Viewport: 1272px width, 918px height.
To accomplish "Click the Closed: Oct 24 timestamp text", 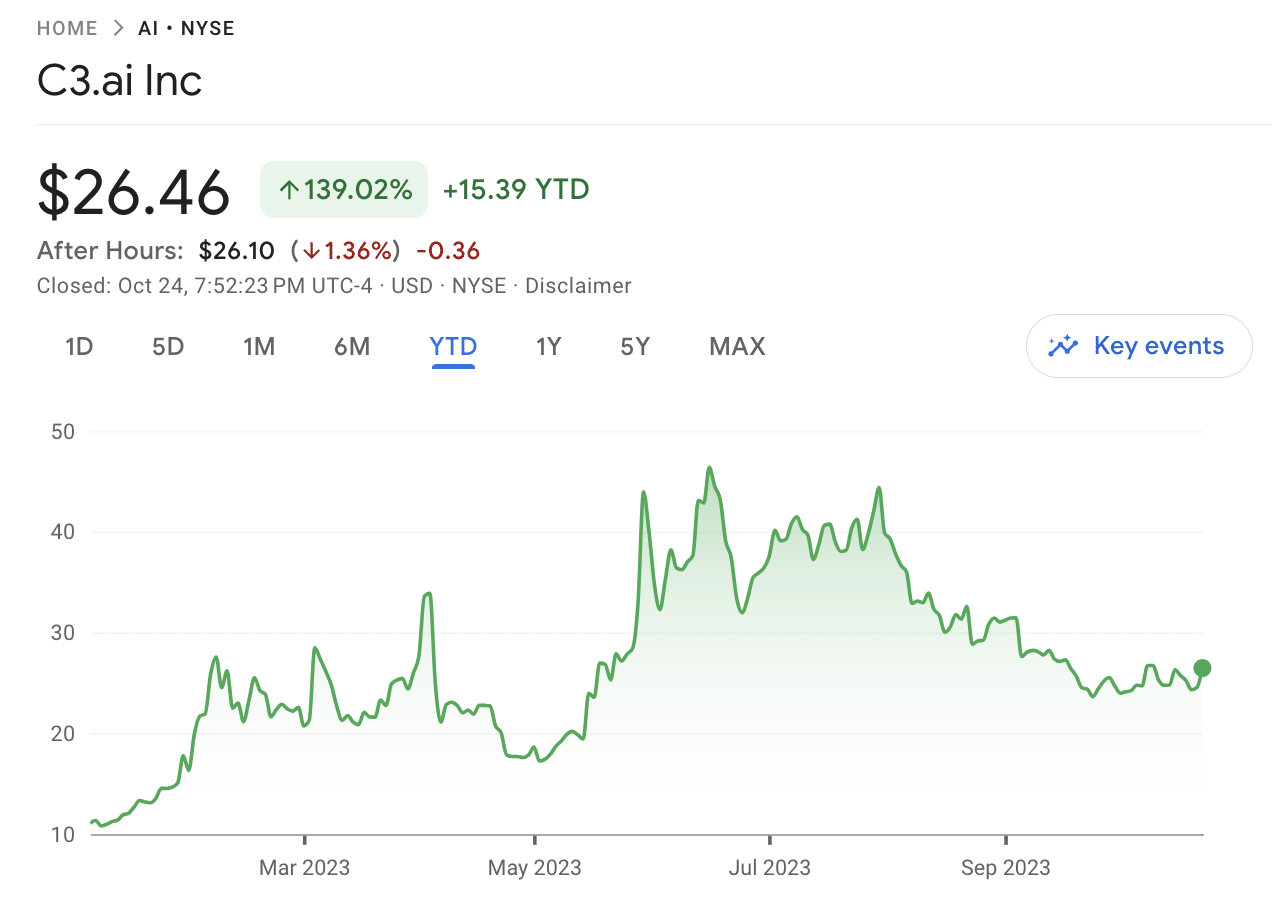I will [204, 286].
